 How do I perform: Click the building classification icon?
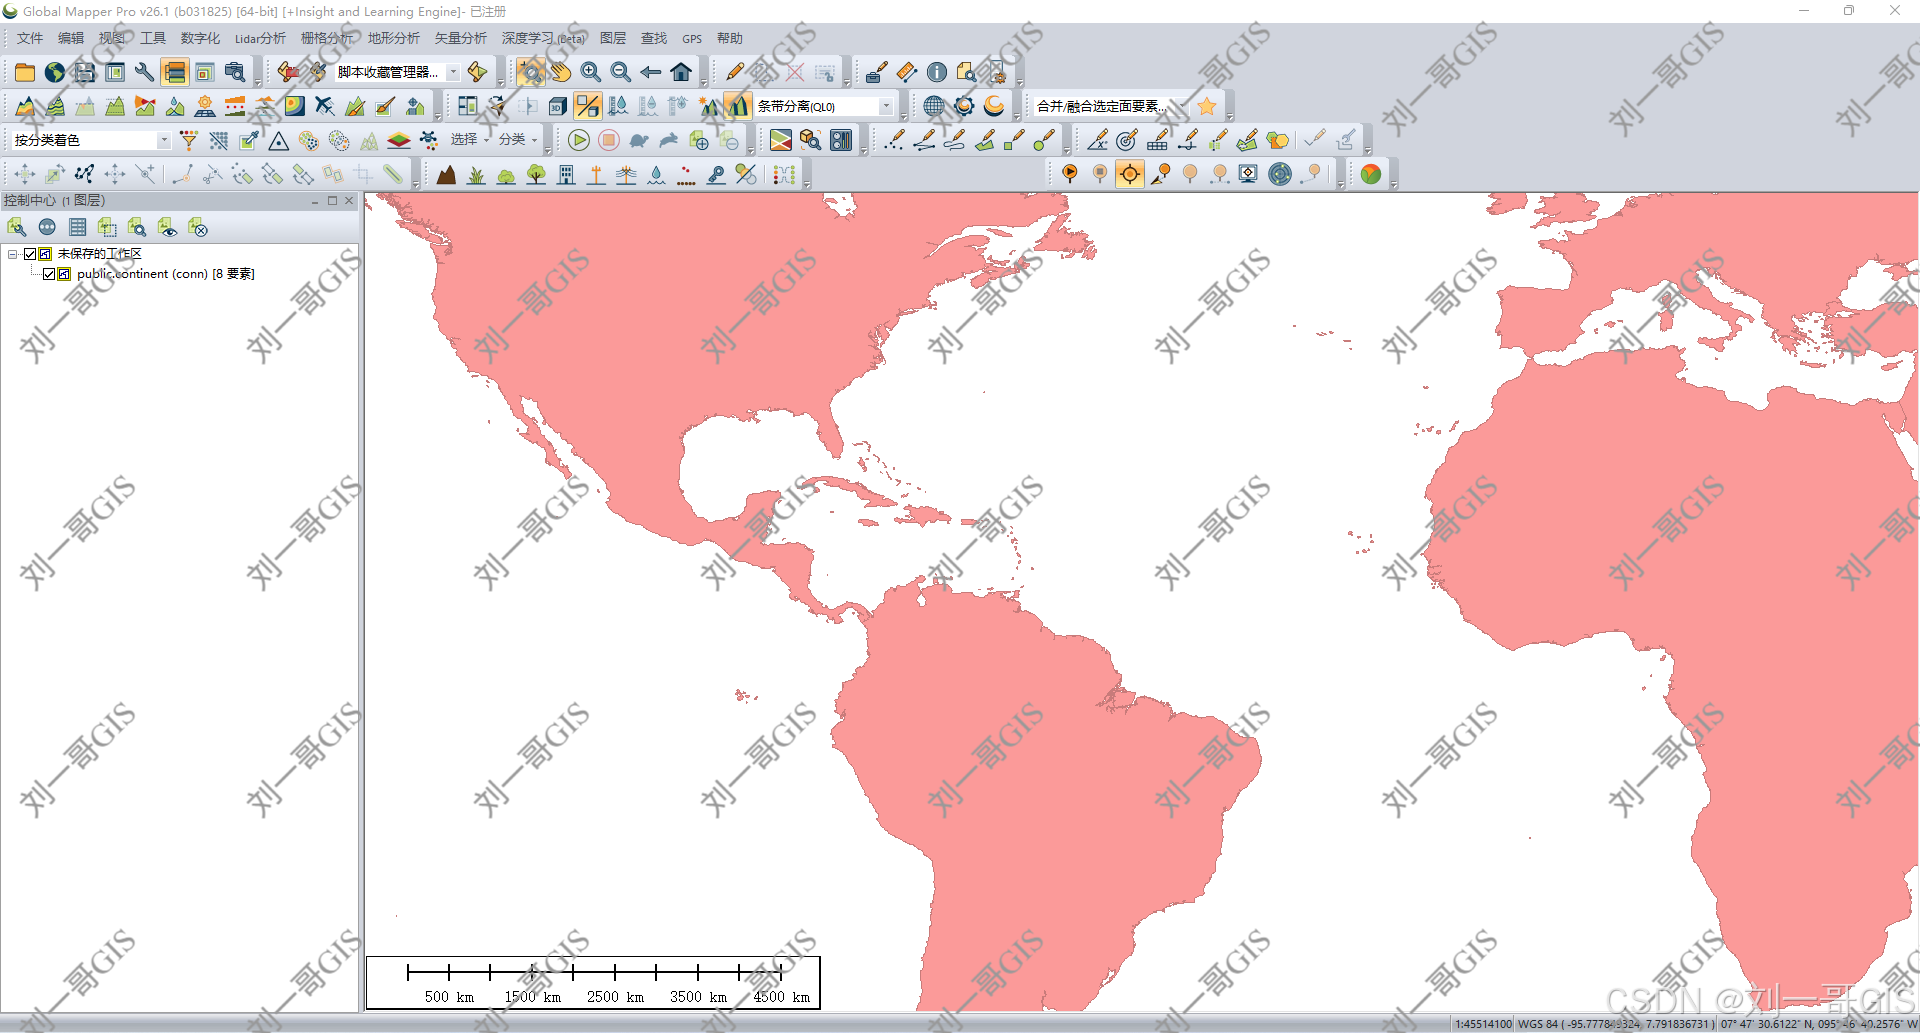pos(566,174)
